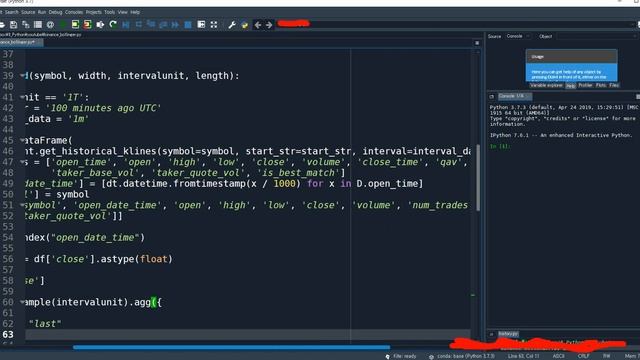Click the @ symbol finder toolbar icon
The image size is (640, 360).
(50, 25)
